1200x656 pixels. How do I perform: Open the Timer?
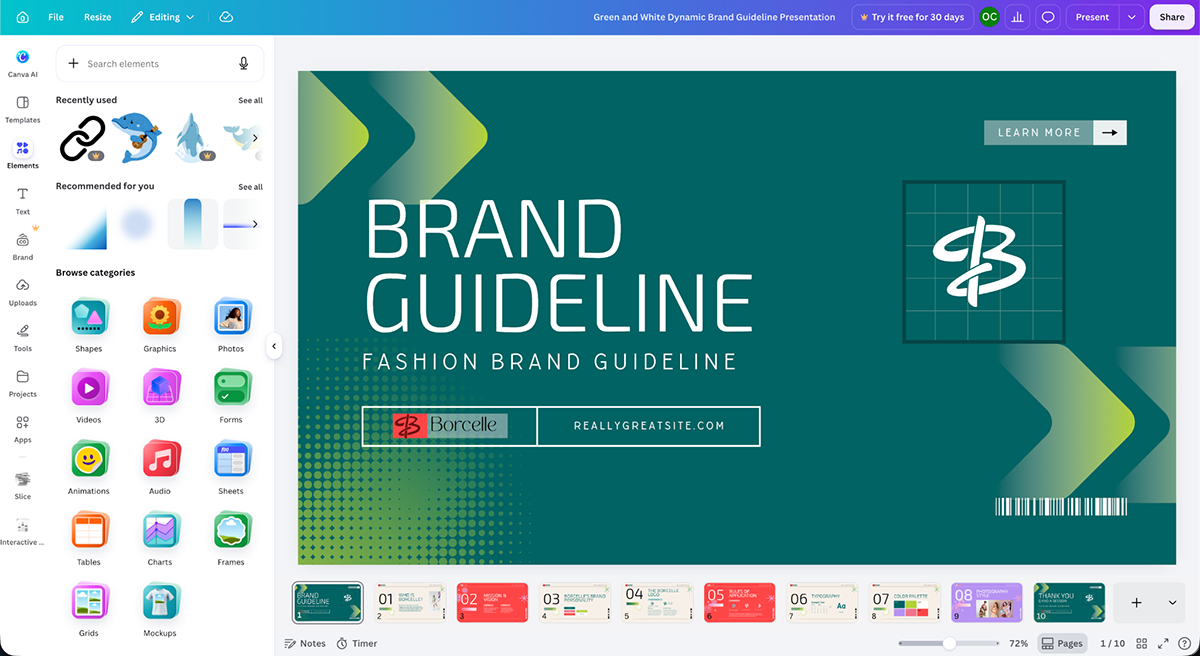click(357, 643)
